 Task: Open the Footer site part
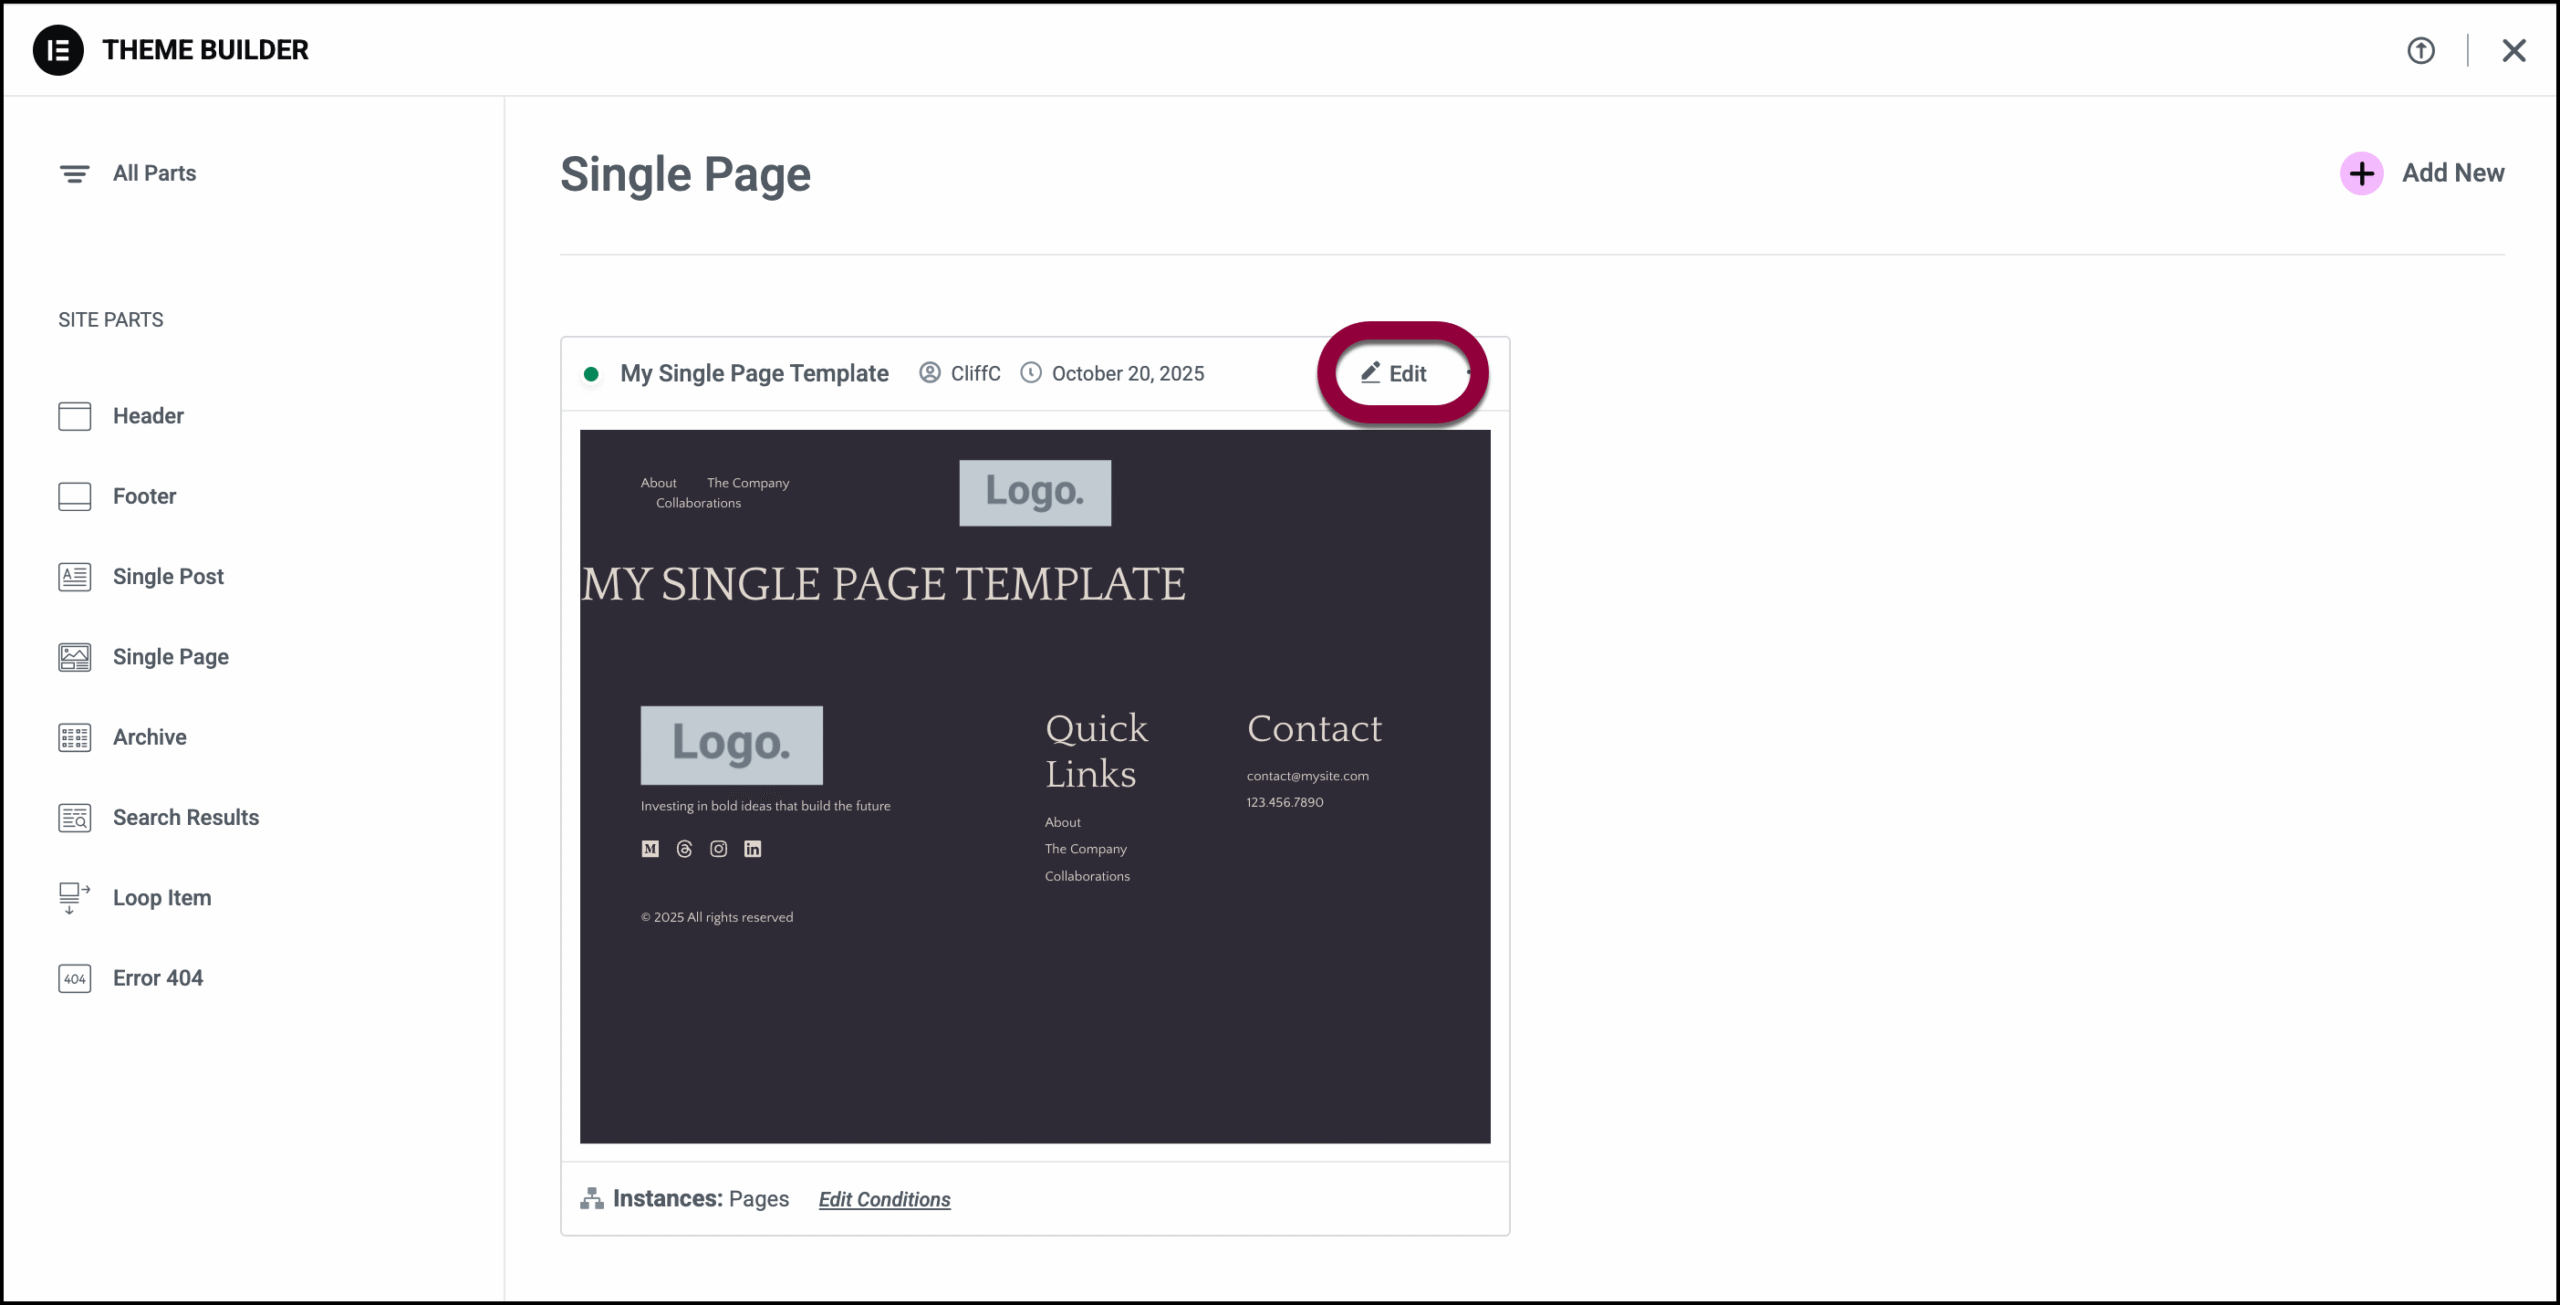coord(144,496)
